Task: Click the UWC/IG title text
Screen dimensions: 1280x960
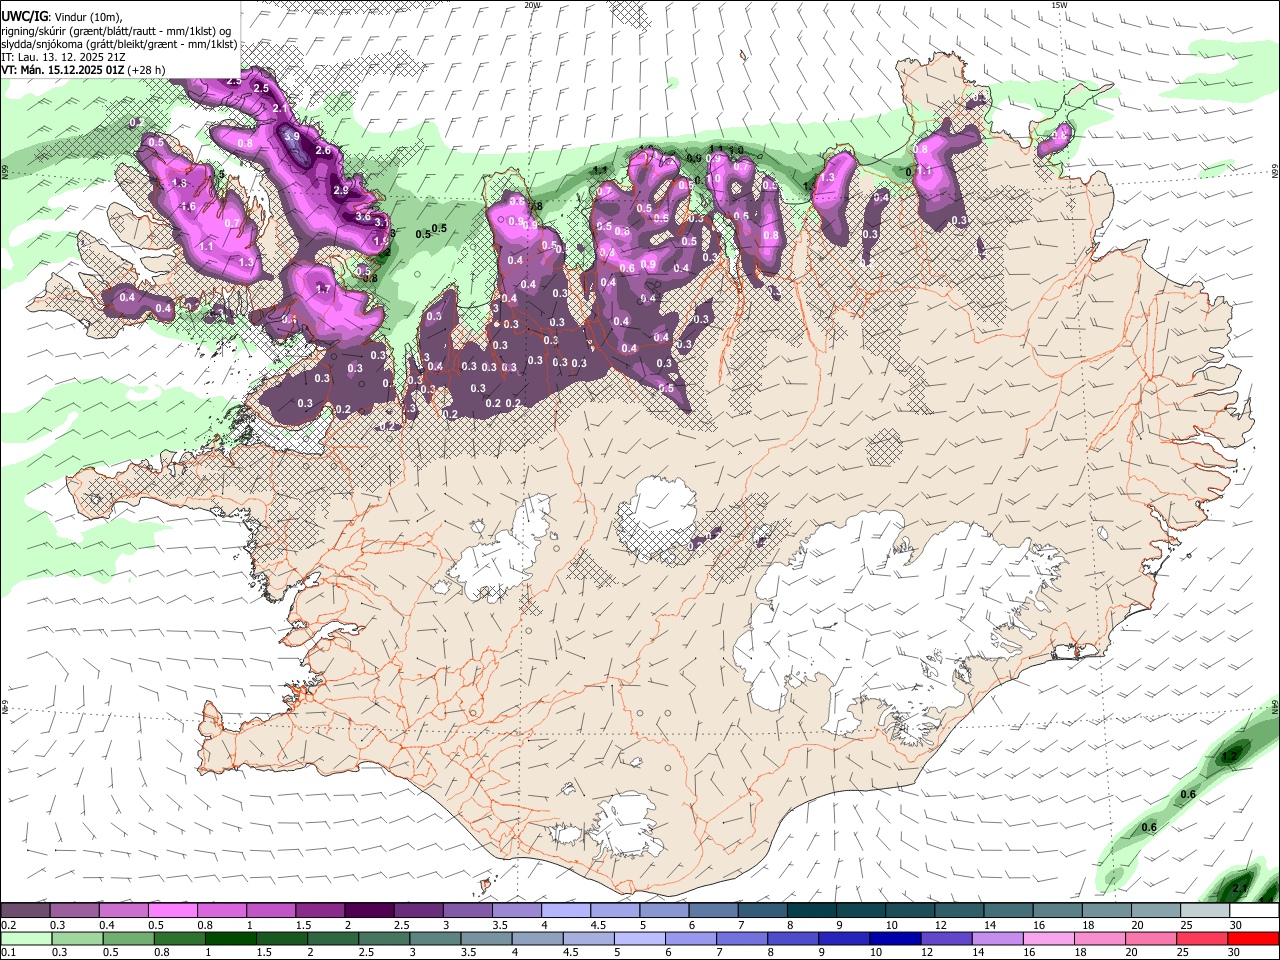Action: (x=24, y=16)
